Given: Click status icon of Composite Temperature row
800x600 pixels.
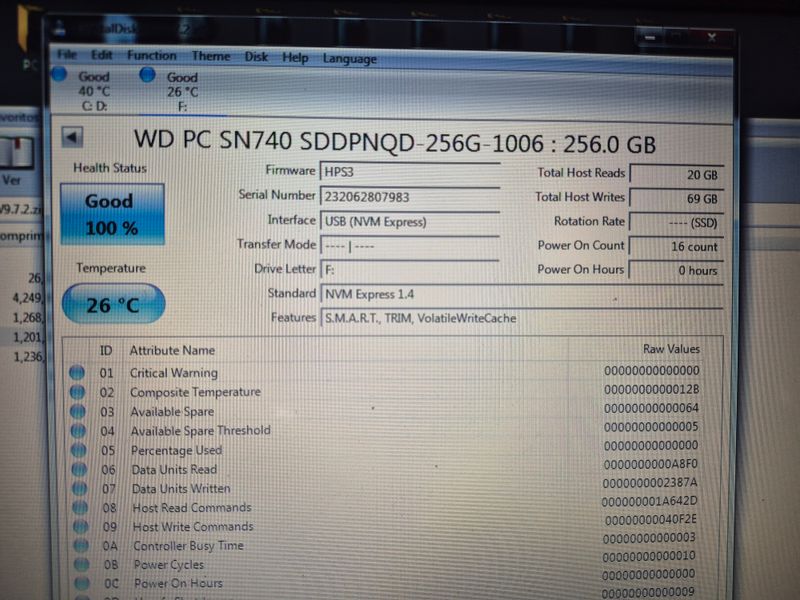Looking at the screenshot, I should click(x=78, y=392).
